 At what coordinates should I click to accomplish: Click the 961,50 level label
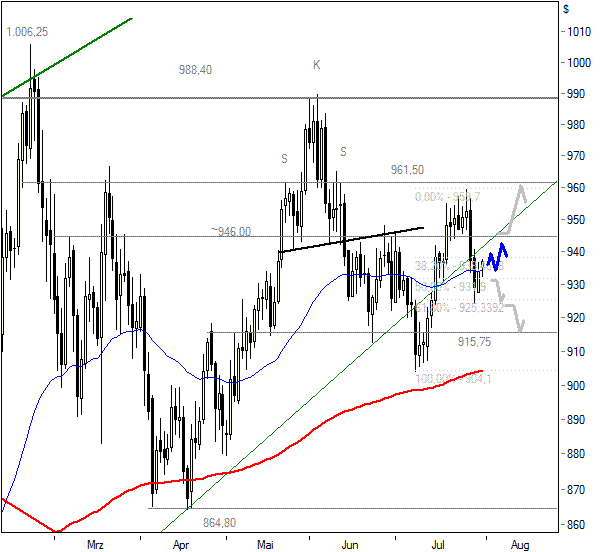tap(407, 169)
